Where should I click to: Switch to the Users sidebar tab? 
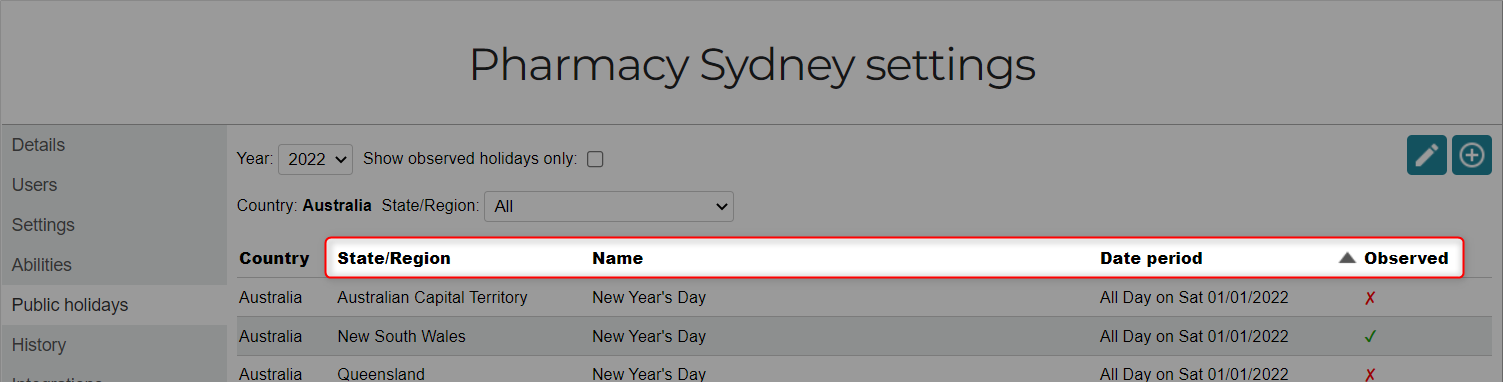tap(114, 185)
